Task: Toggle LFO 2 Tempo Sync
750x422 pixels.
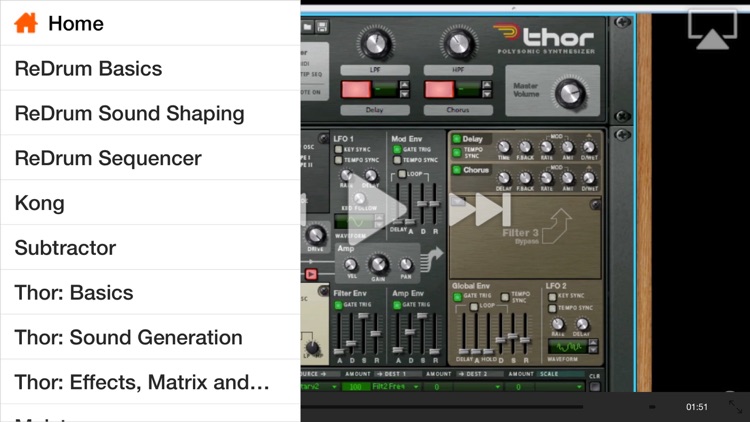Action: pyautogui.click(x=552, y=308)
